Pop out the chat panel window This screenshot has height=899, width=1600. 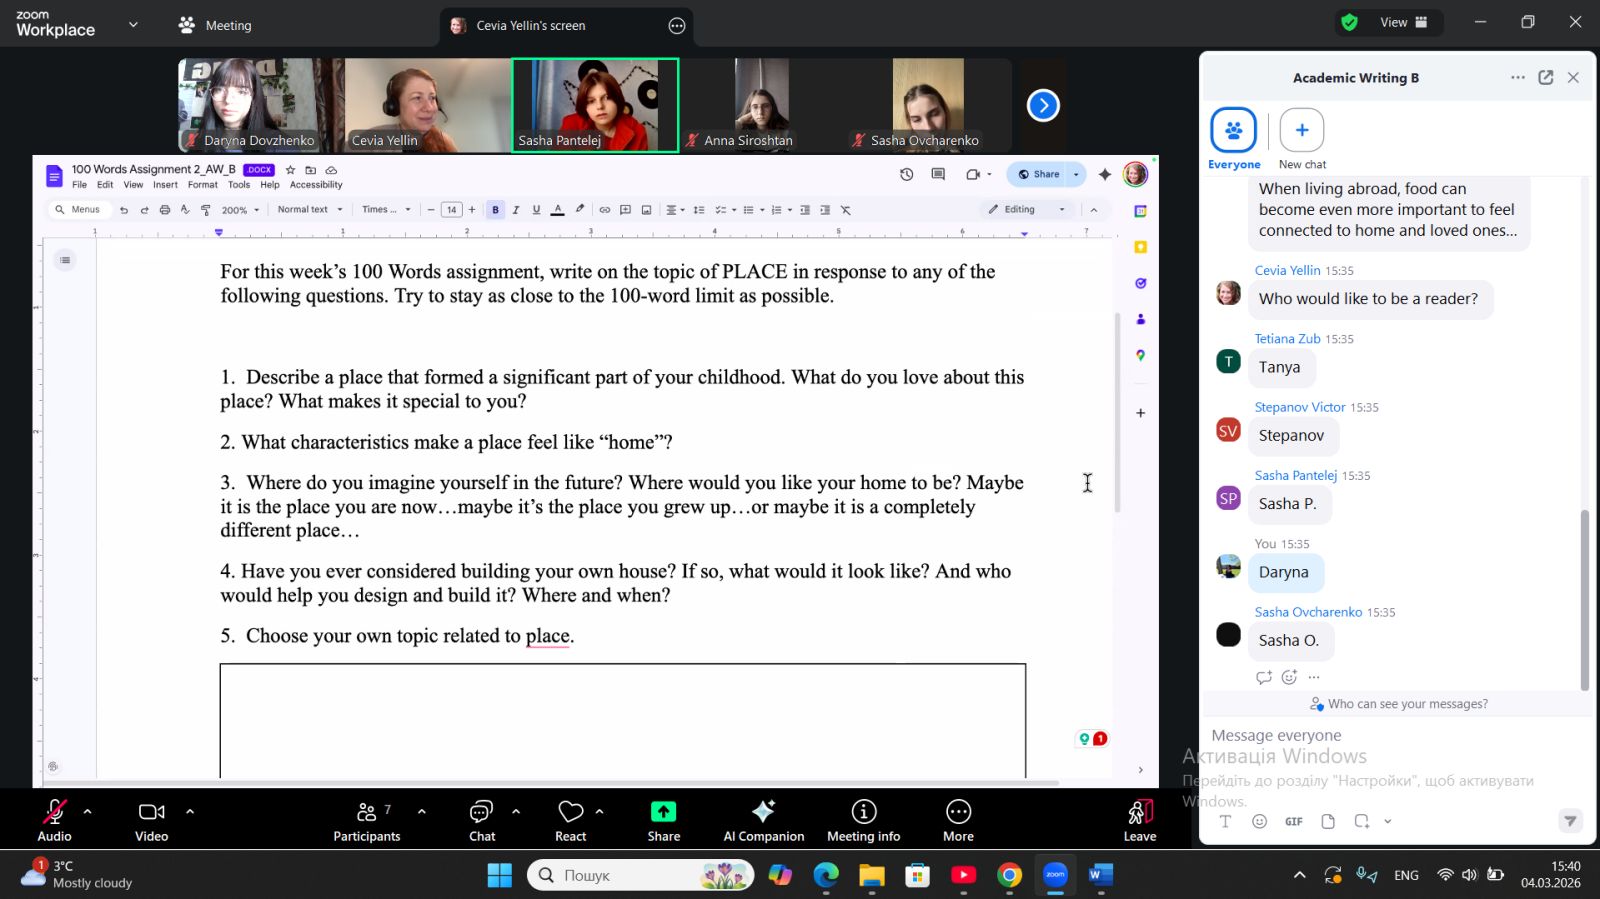tap(1545, 78)
